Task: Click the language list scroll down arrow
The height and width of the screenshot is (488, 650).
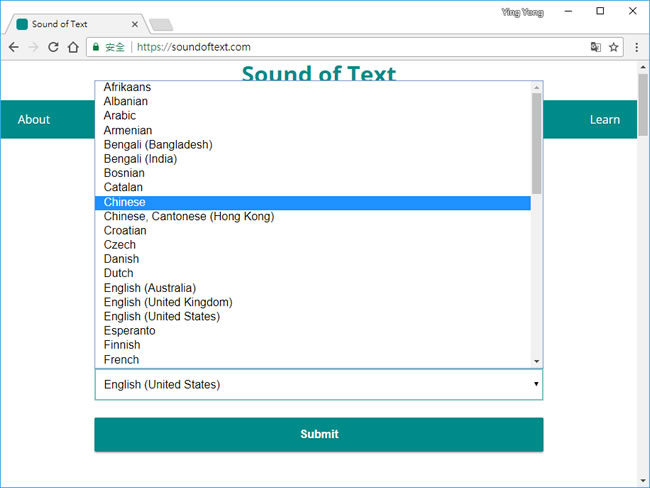Action: (537, 362)
